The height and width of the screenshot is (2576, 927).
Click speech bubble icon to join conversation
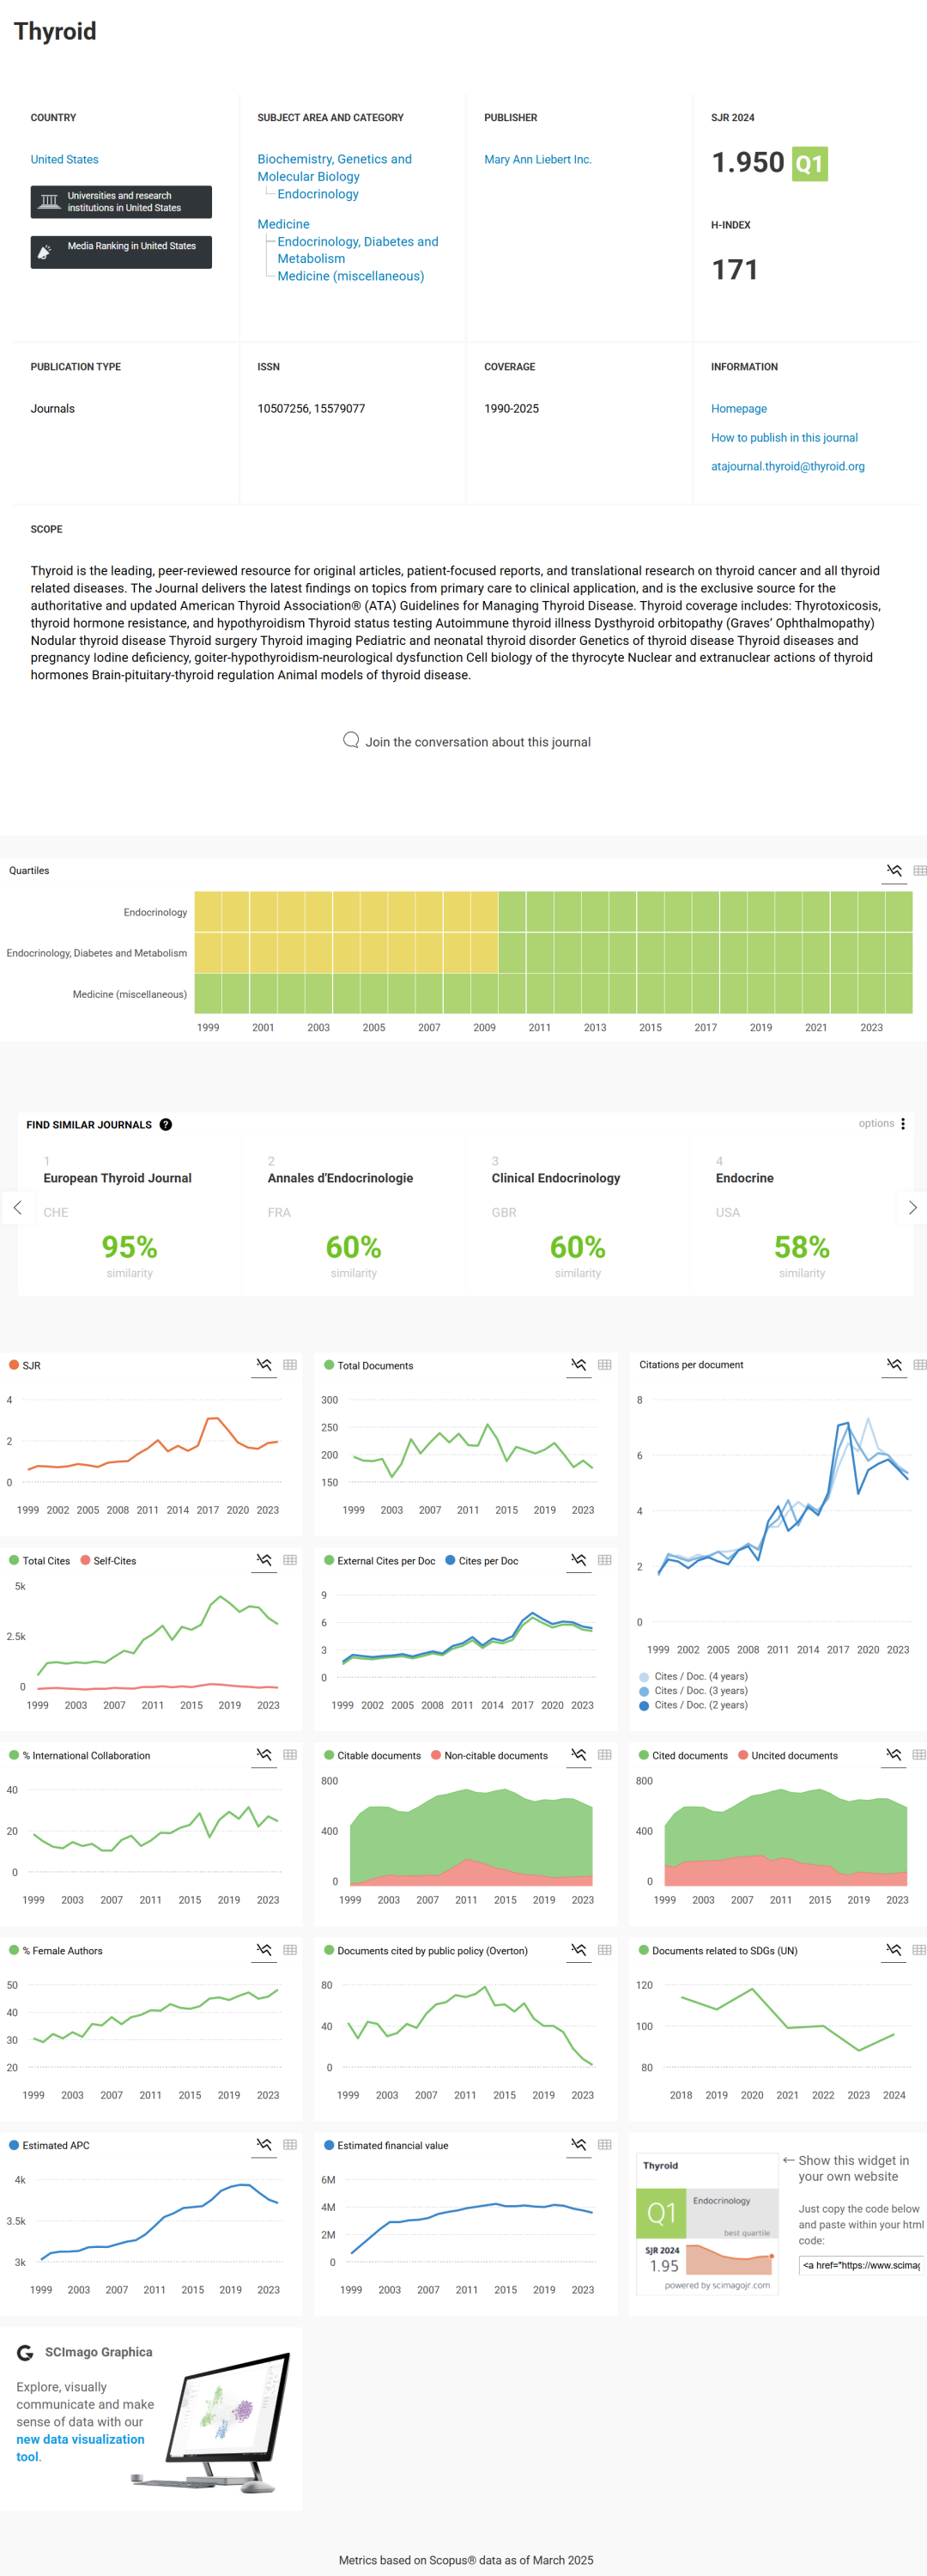click(x=351, y=740)
